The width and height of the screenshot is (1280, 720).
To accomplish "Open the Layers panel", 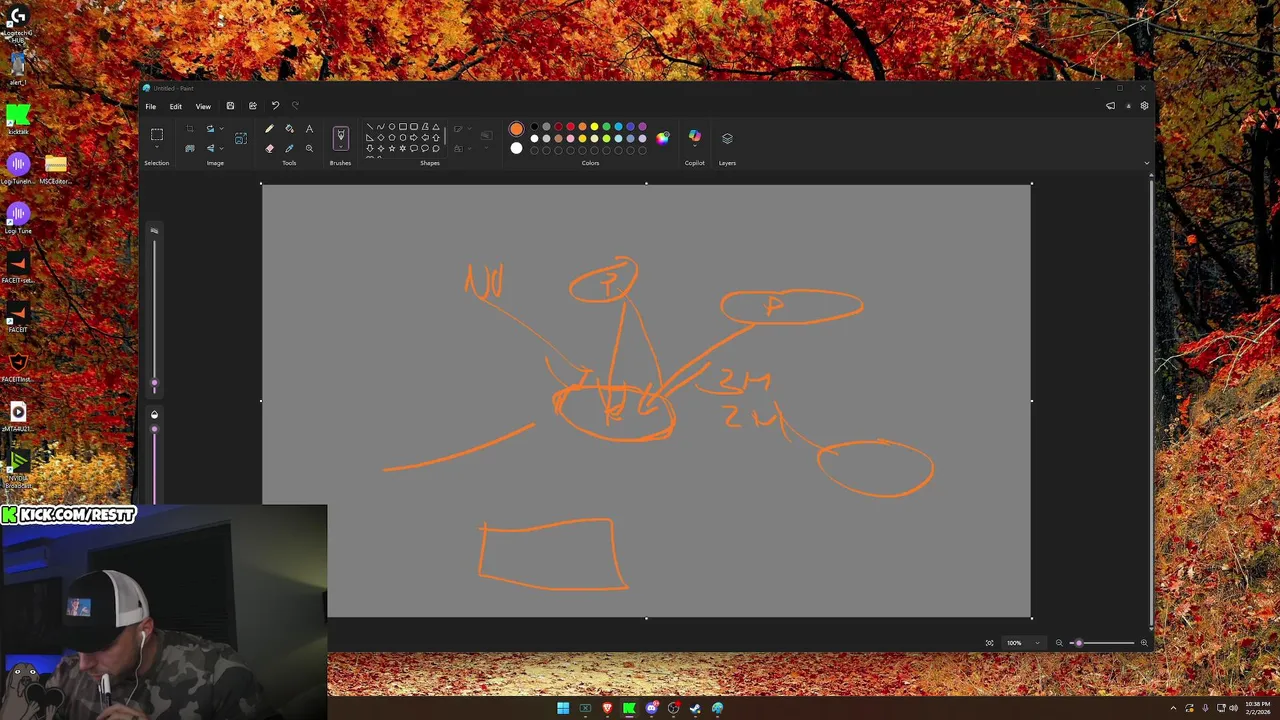I will point(727,138).
